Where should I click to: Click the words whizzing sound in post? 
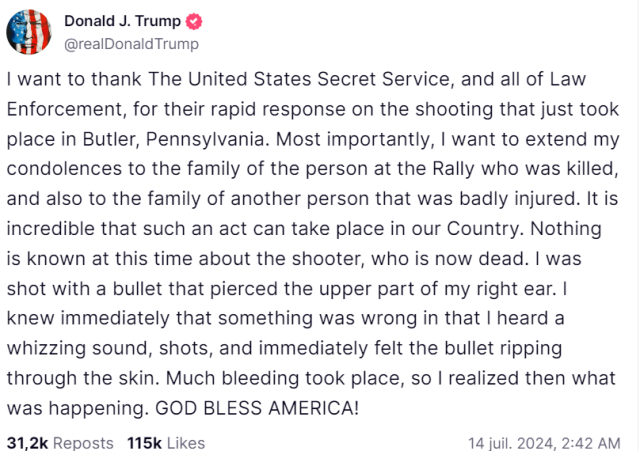click(80, 348)
